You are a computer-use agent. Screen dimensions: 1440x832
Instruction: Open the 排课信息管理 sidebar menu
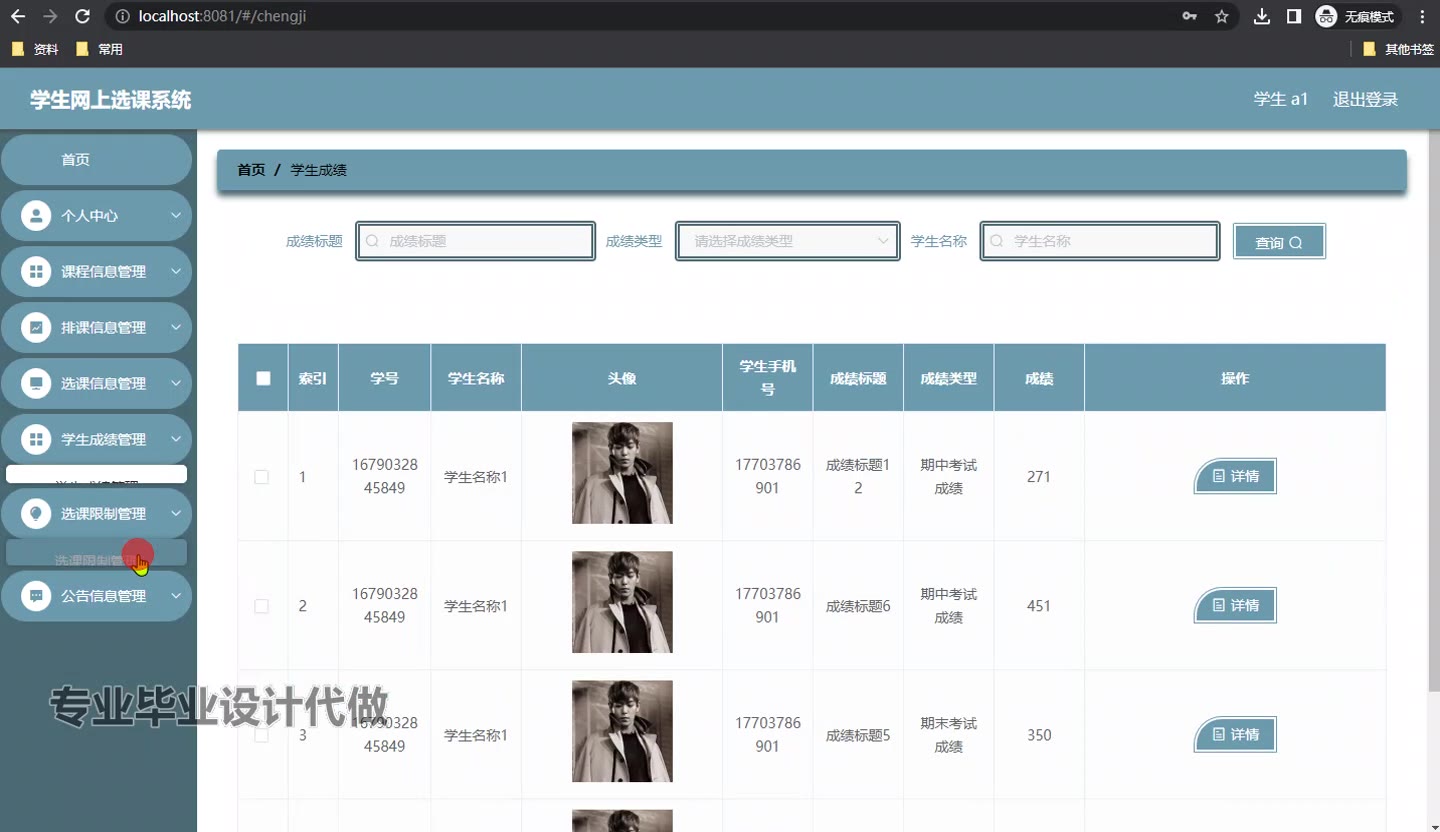click(x=96, y=327)
